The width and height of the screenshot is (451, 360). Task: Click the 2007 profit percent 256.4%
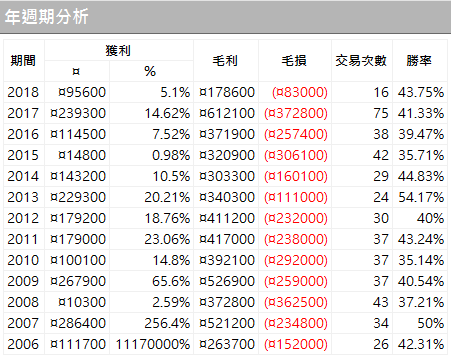tap(167, 323)
